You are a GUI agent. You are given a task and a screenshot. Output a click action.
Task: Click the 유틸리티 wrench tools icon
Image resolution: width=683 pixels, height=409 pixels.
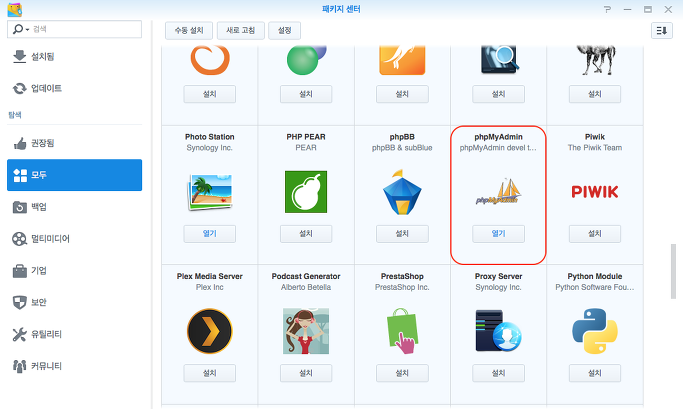pyautogui.click(x=20, y=334)
